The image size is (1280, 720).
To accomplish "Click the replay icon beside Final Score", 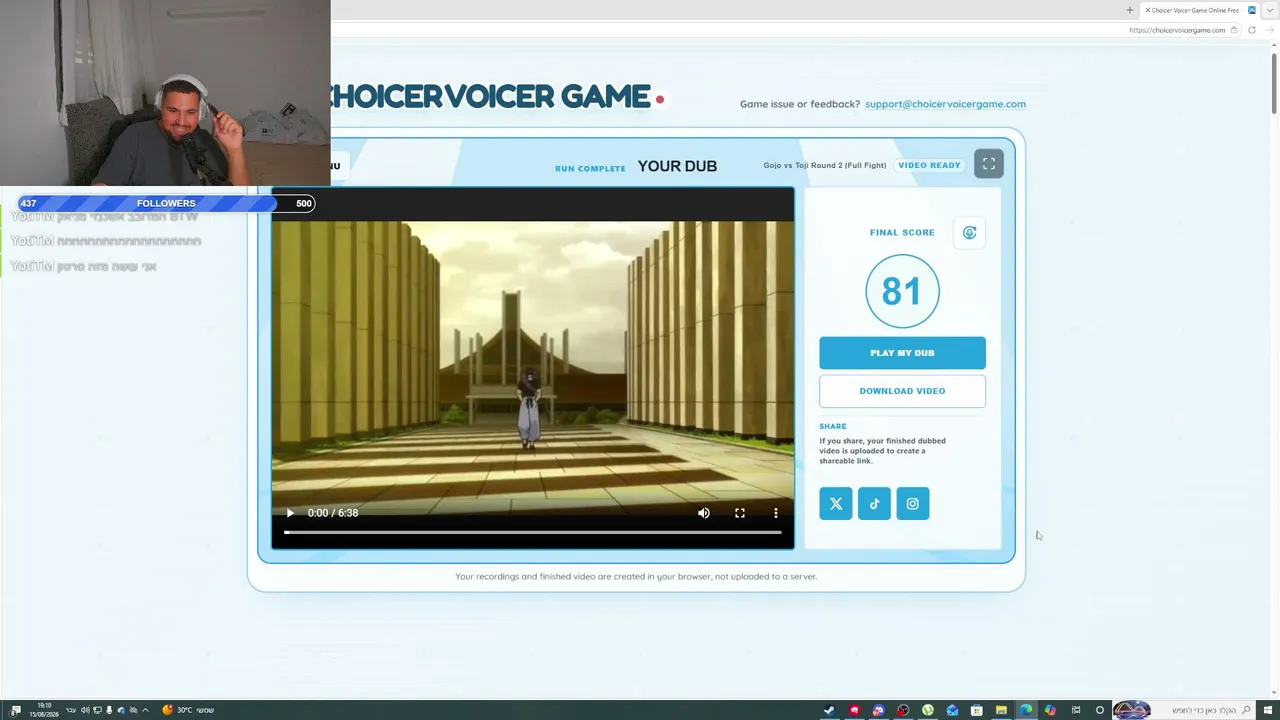I will click(x=969, y=233).
